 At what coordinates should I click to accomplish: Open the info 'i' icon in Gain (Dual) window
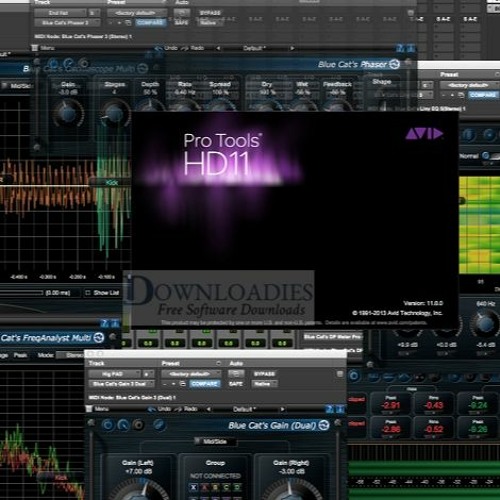point(339,409)
